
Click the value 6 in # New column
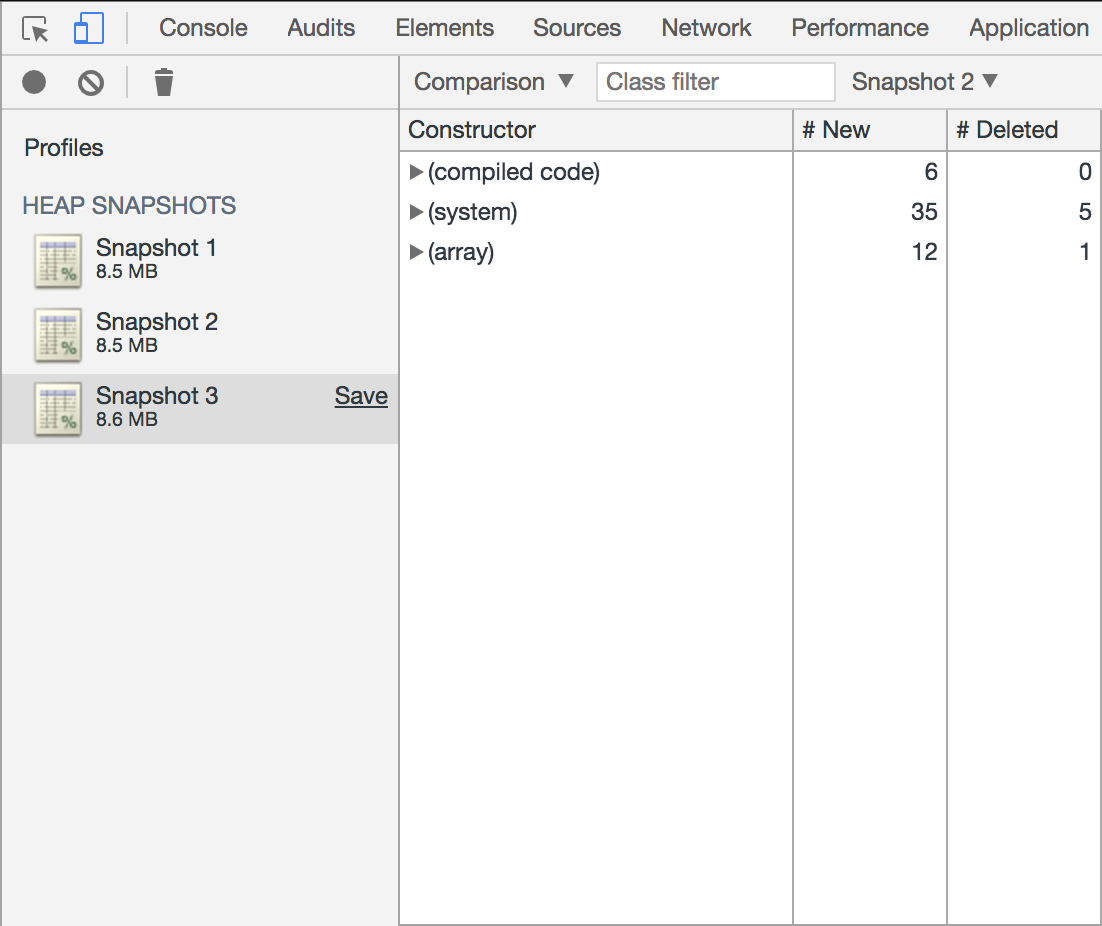931,171
